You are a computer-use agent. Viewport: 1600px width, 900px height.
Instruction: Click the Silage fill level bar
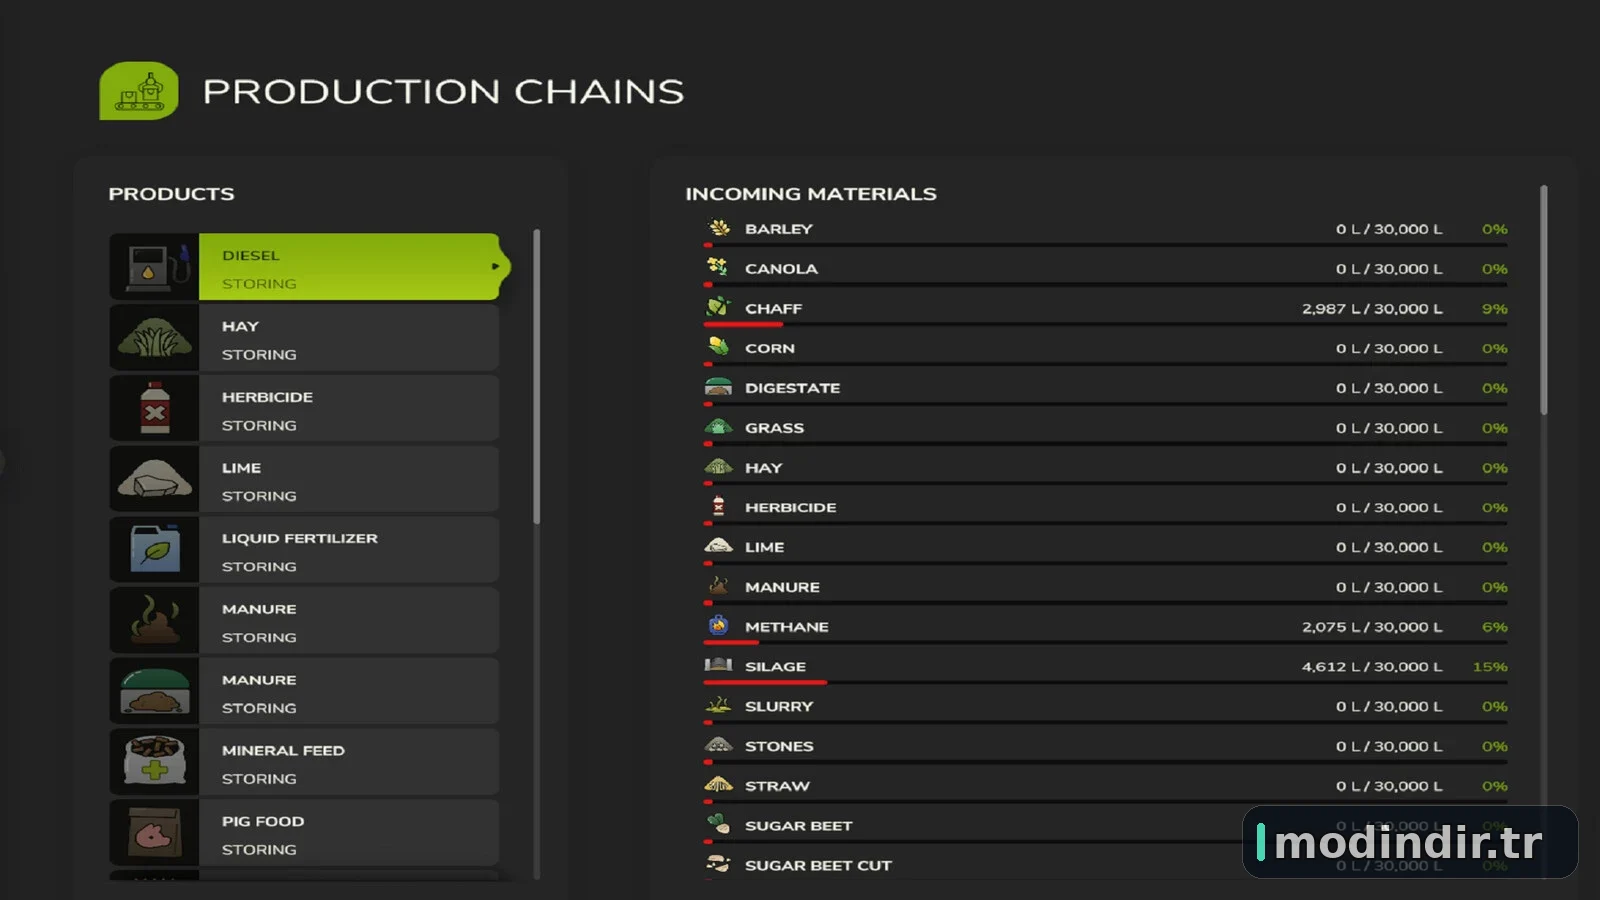[x=1105, y=682]
